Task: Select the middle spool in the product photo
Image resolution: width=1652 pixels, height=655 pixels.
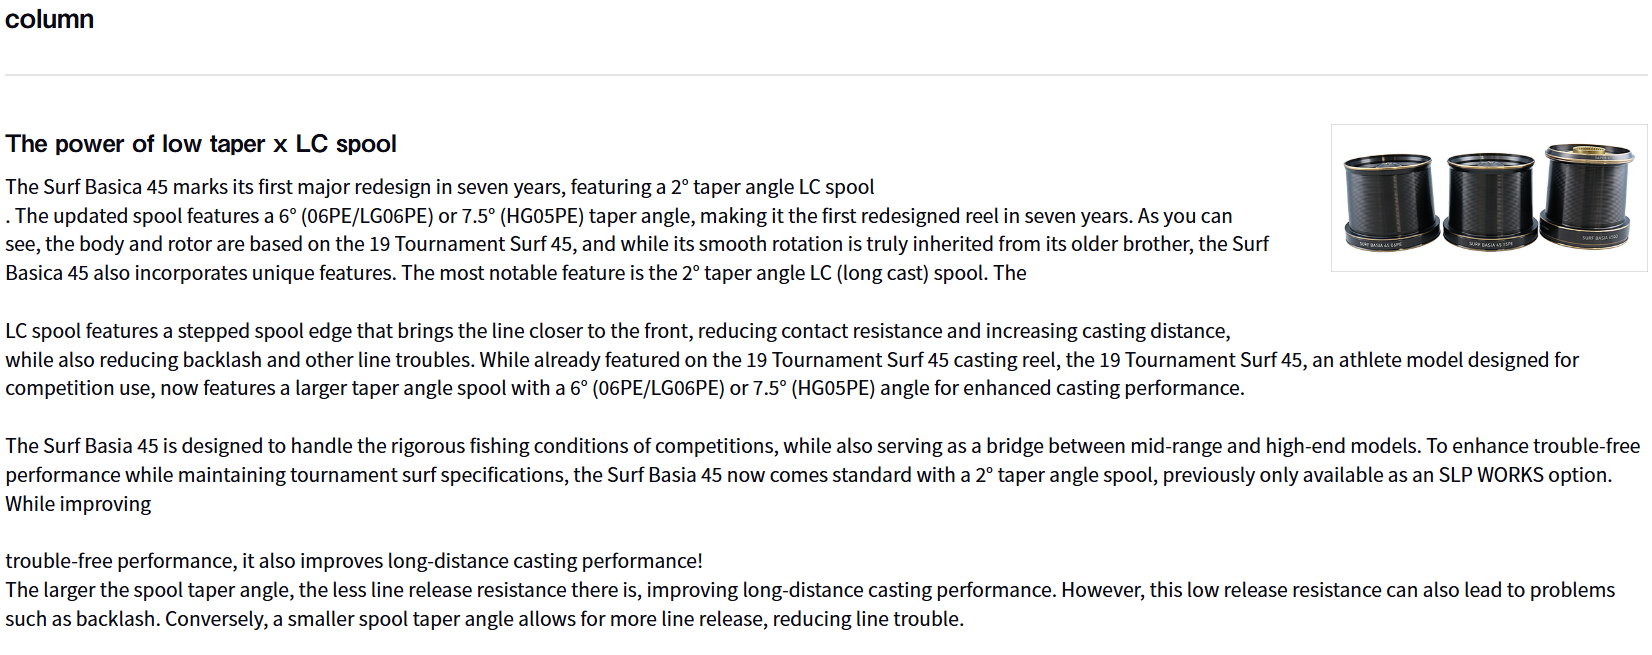Action: [x=1490, y=202]
